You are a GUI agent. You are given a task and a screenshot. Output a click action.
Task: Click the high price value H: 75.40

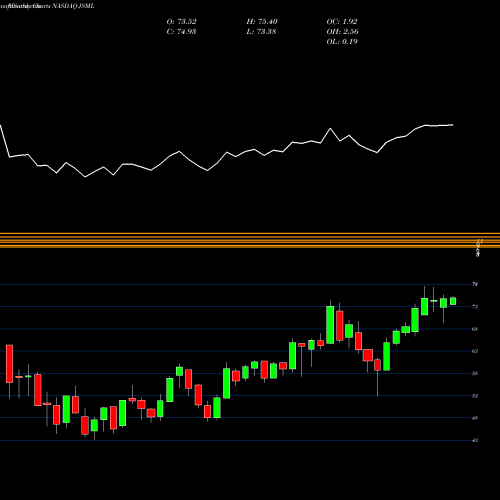click(262, 22)
